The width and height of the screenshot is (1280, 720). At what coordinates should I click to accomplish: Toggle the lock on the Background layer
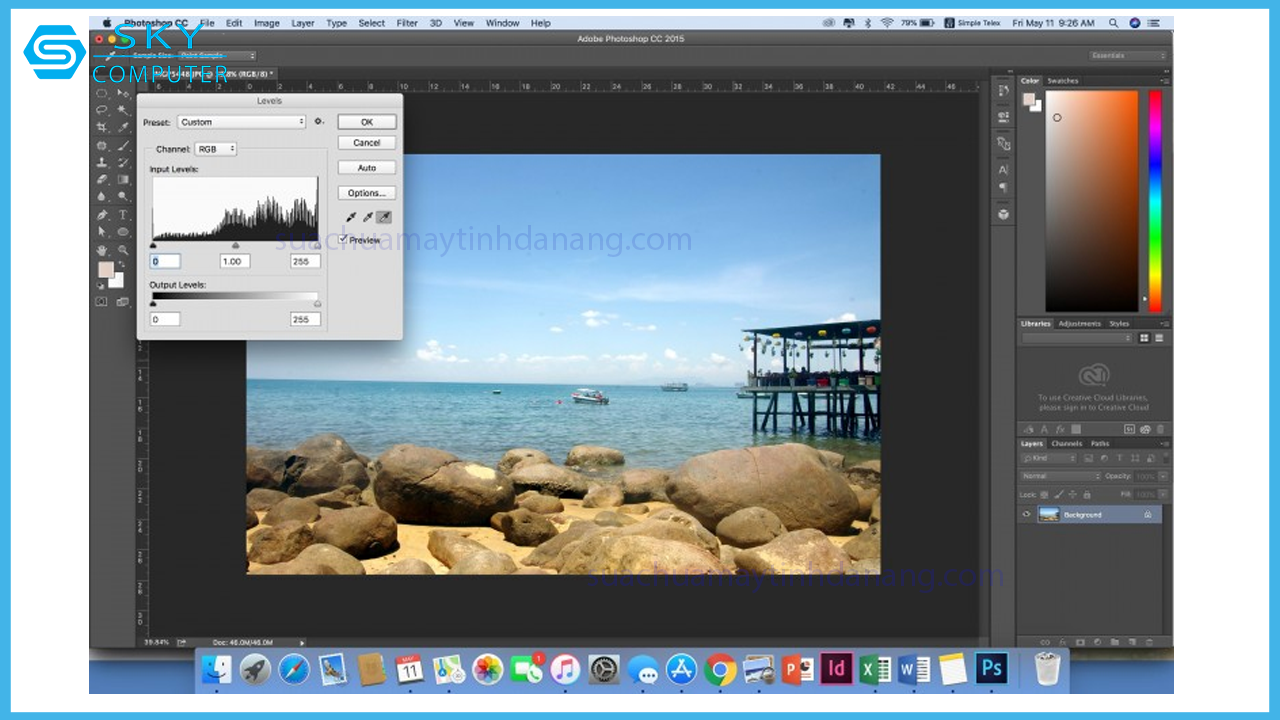point(1147,515)
